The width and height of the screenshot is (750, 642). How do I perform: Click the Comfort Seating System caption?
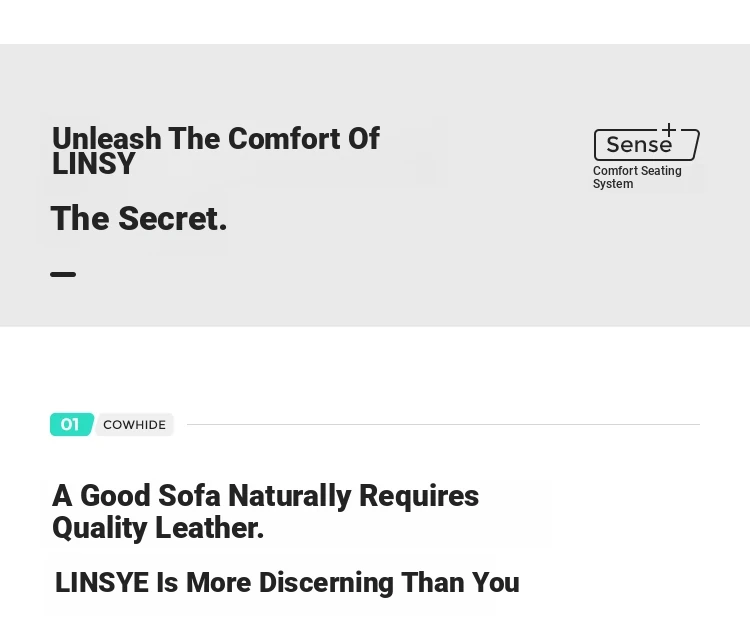click(637, 177)
